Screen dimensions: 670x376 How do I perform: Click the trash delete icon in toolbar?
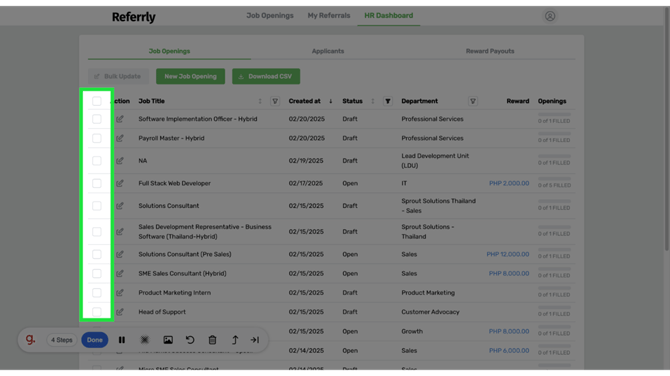(212, 340)
